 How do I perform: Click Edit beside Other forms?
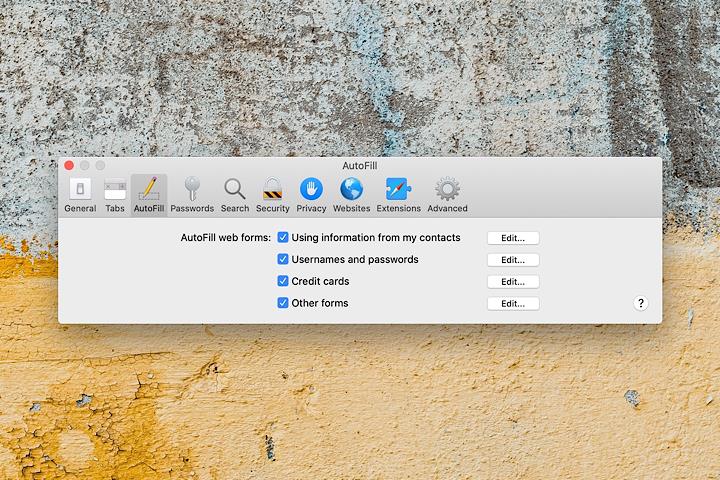(x=513, y=303)
